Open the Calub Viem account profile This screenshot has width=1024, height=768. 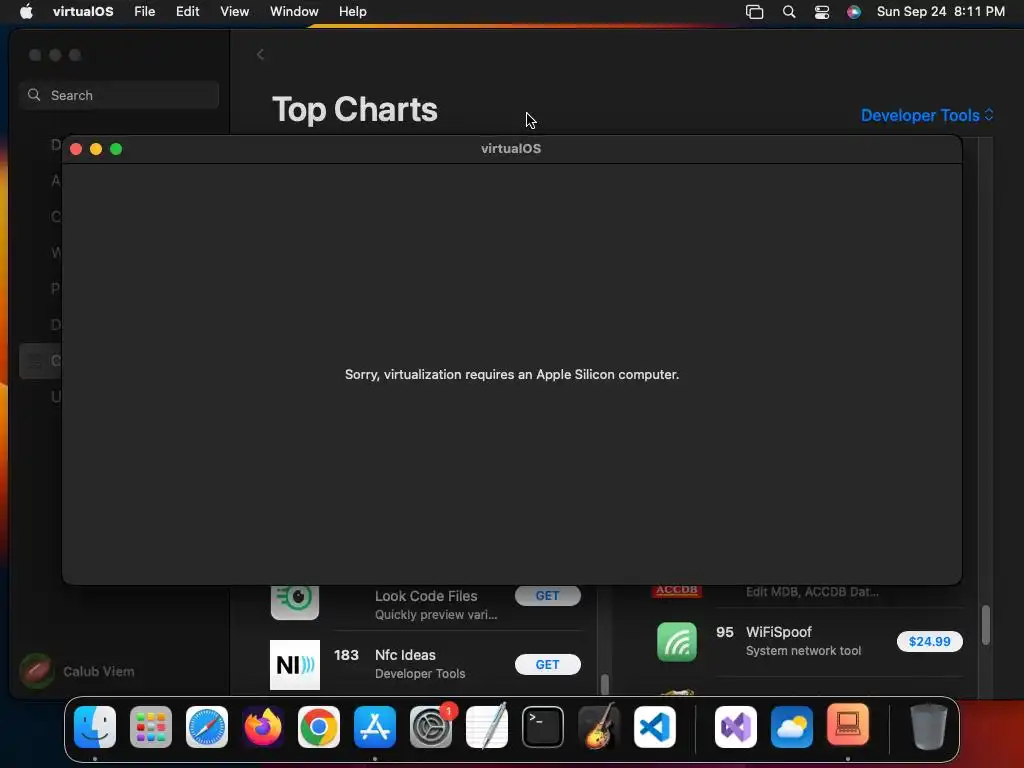77,671
